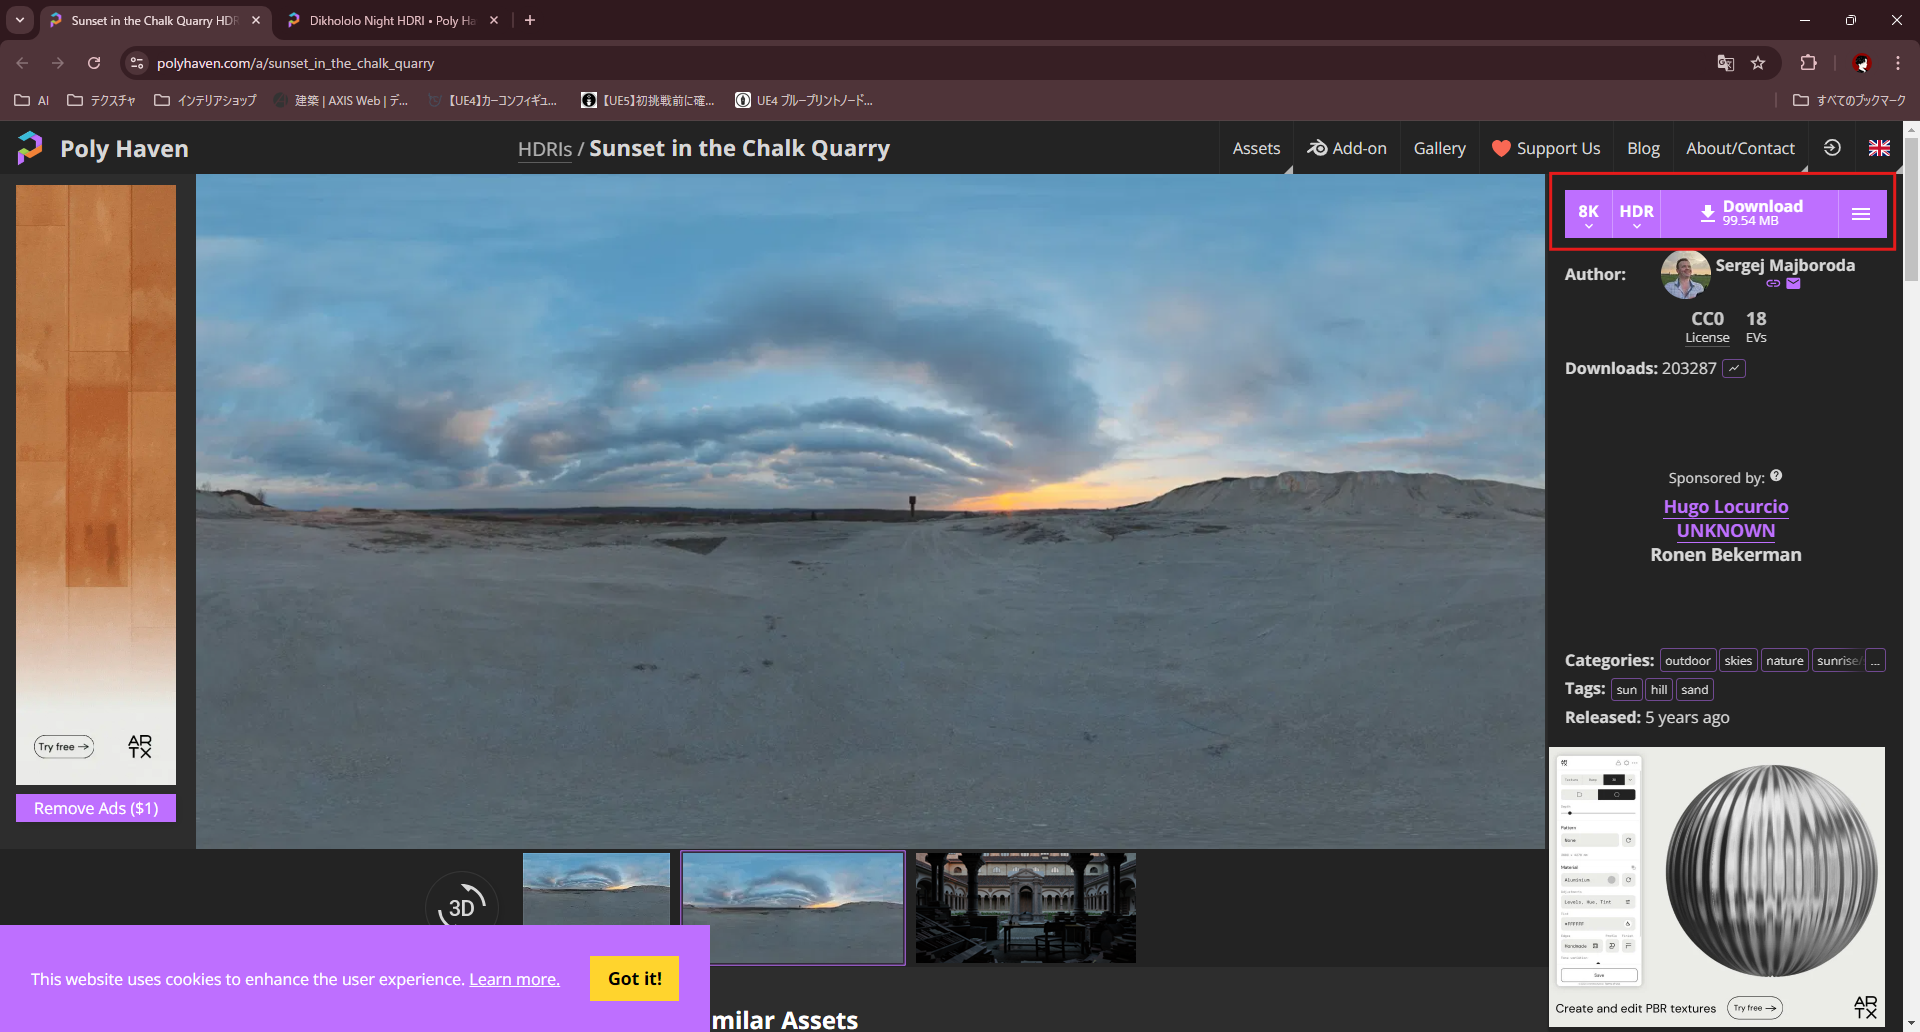The height and width of the screenshot is (1032, 1920).
Task: Expand the 8K resolution dropdown
Action: [1588, 214]
